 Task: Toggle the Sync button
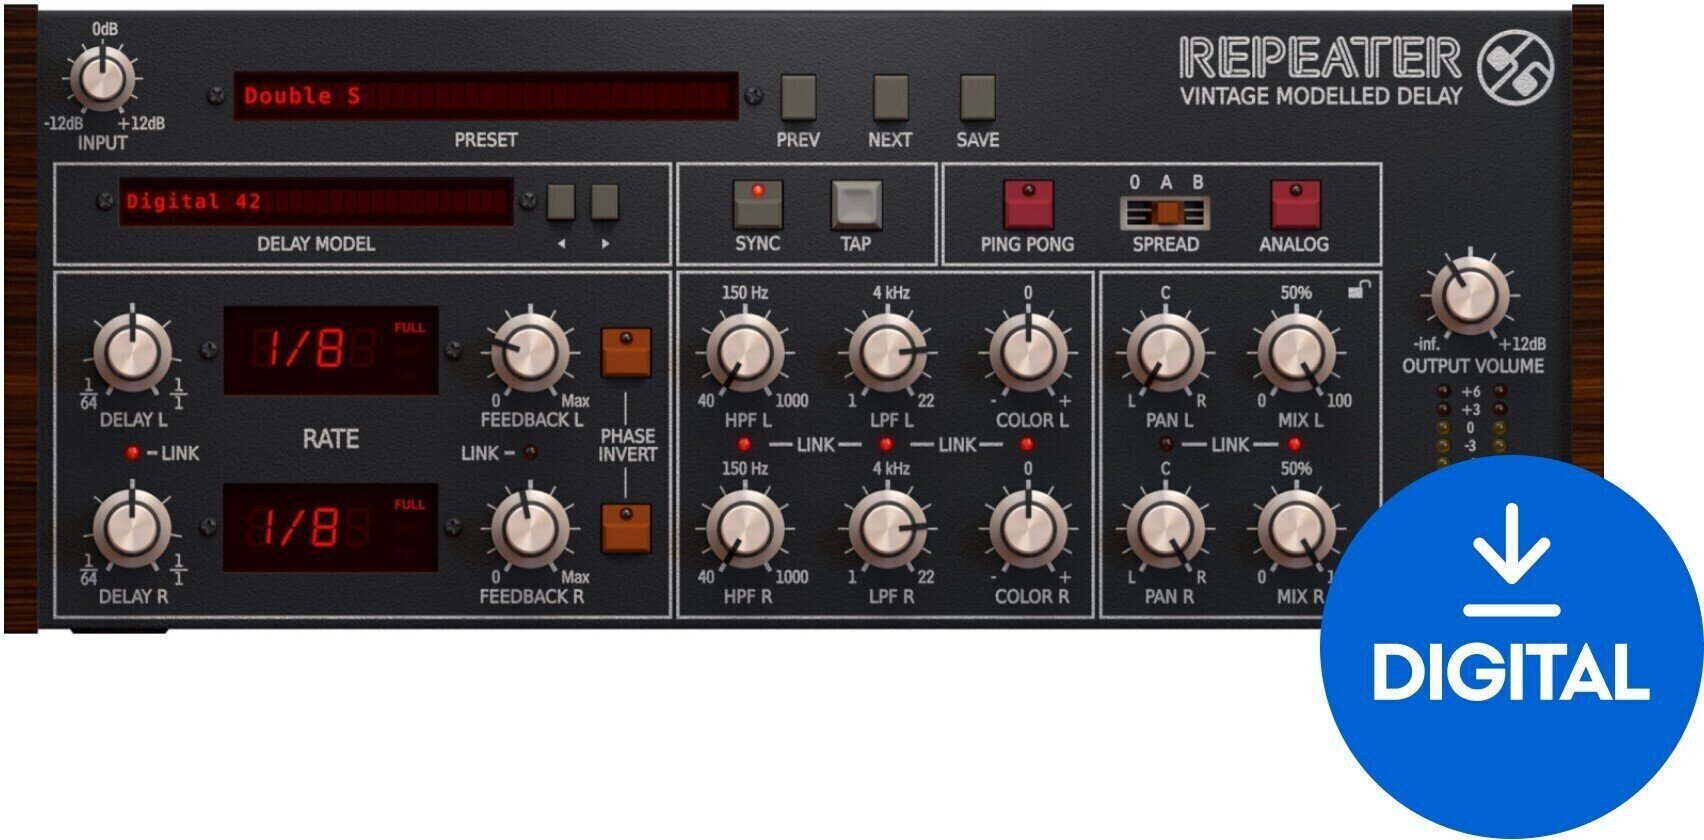tap(757, 205)
